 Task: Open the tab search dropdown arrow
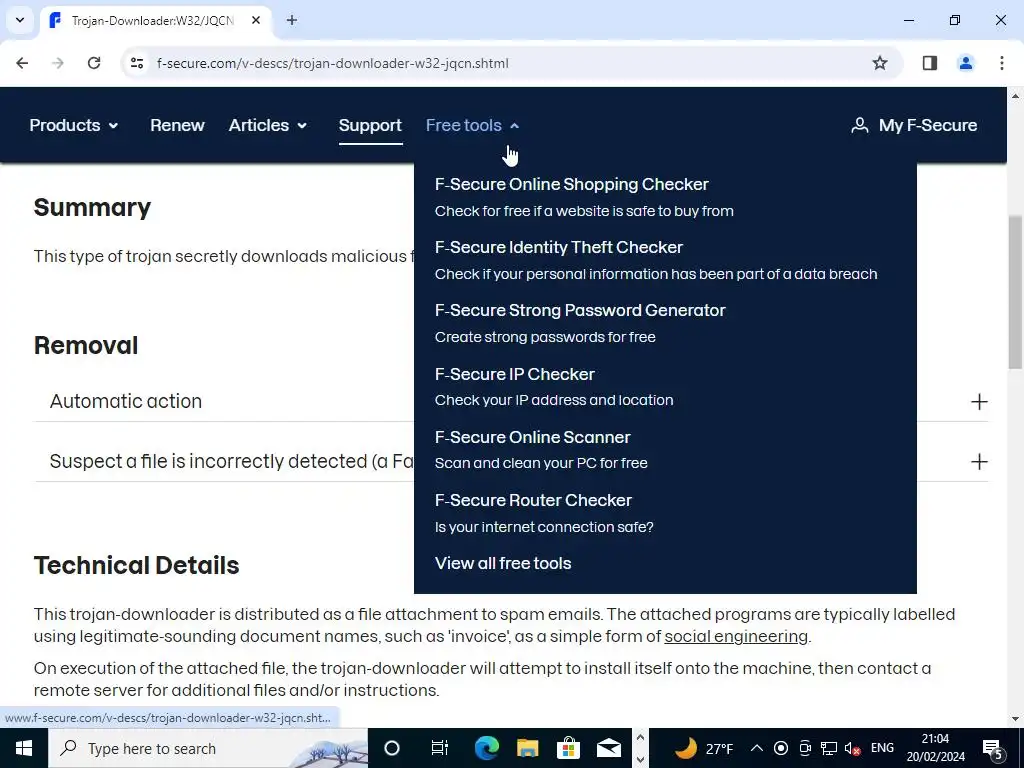(20, 20)
